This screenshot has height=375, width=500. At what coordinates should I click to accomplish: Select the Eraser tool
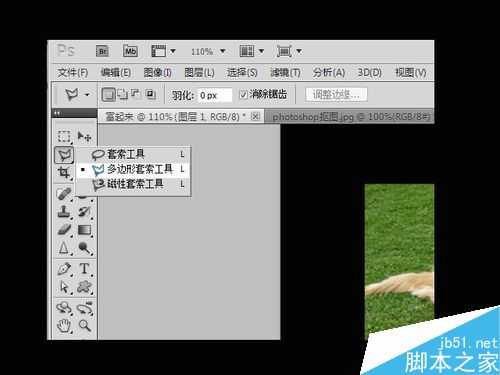click(64, 230)
